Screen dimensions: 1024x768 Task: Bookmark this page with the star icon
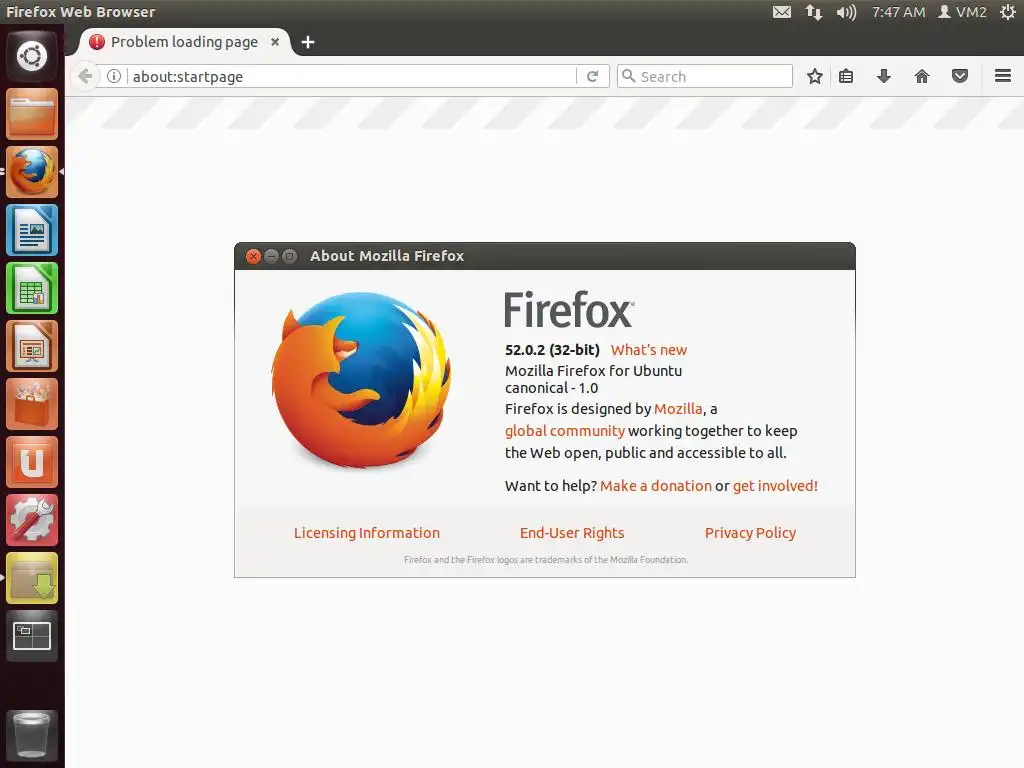(x=814, y=76)
